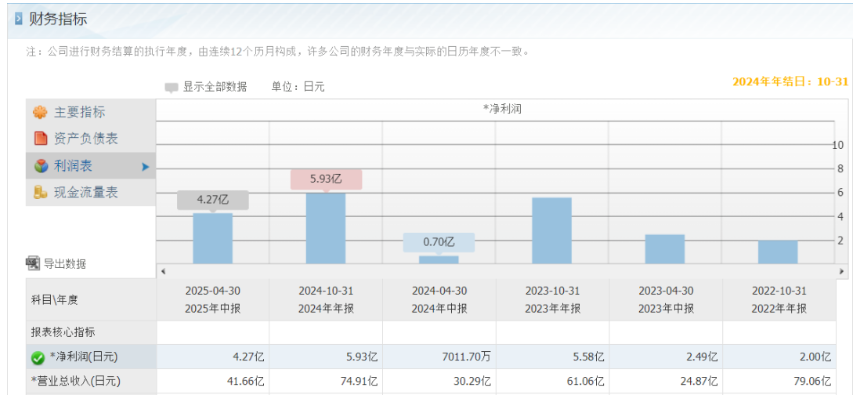Viewport: 856px width, 415px height.
Task: Click the 单位：日元 label
Action: [x=298, y=87]
